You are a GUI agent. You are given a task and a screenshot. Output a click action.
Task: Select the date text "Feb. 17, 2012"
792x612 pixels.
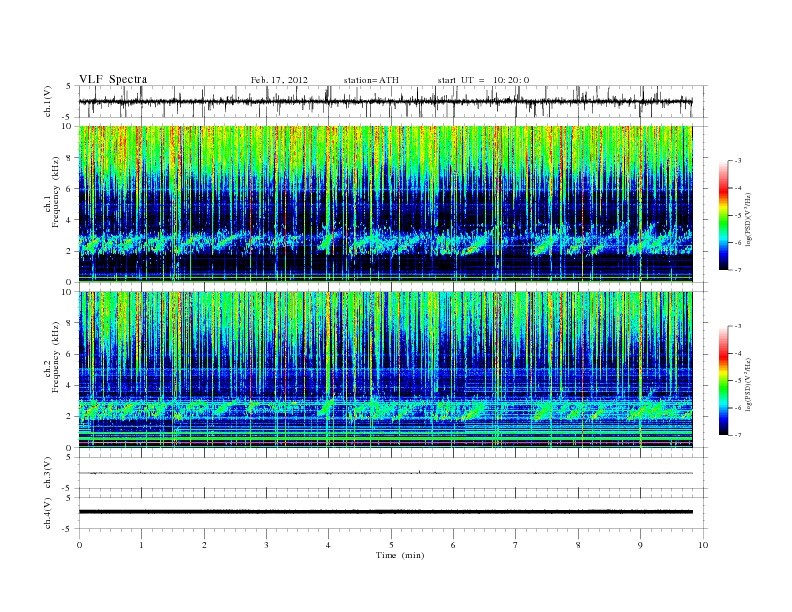[279, 80]
